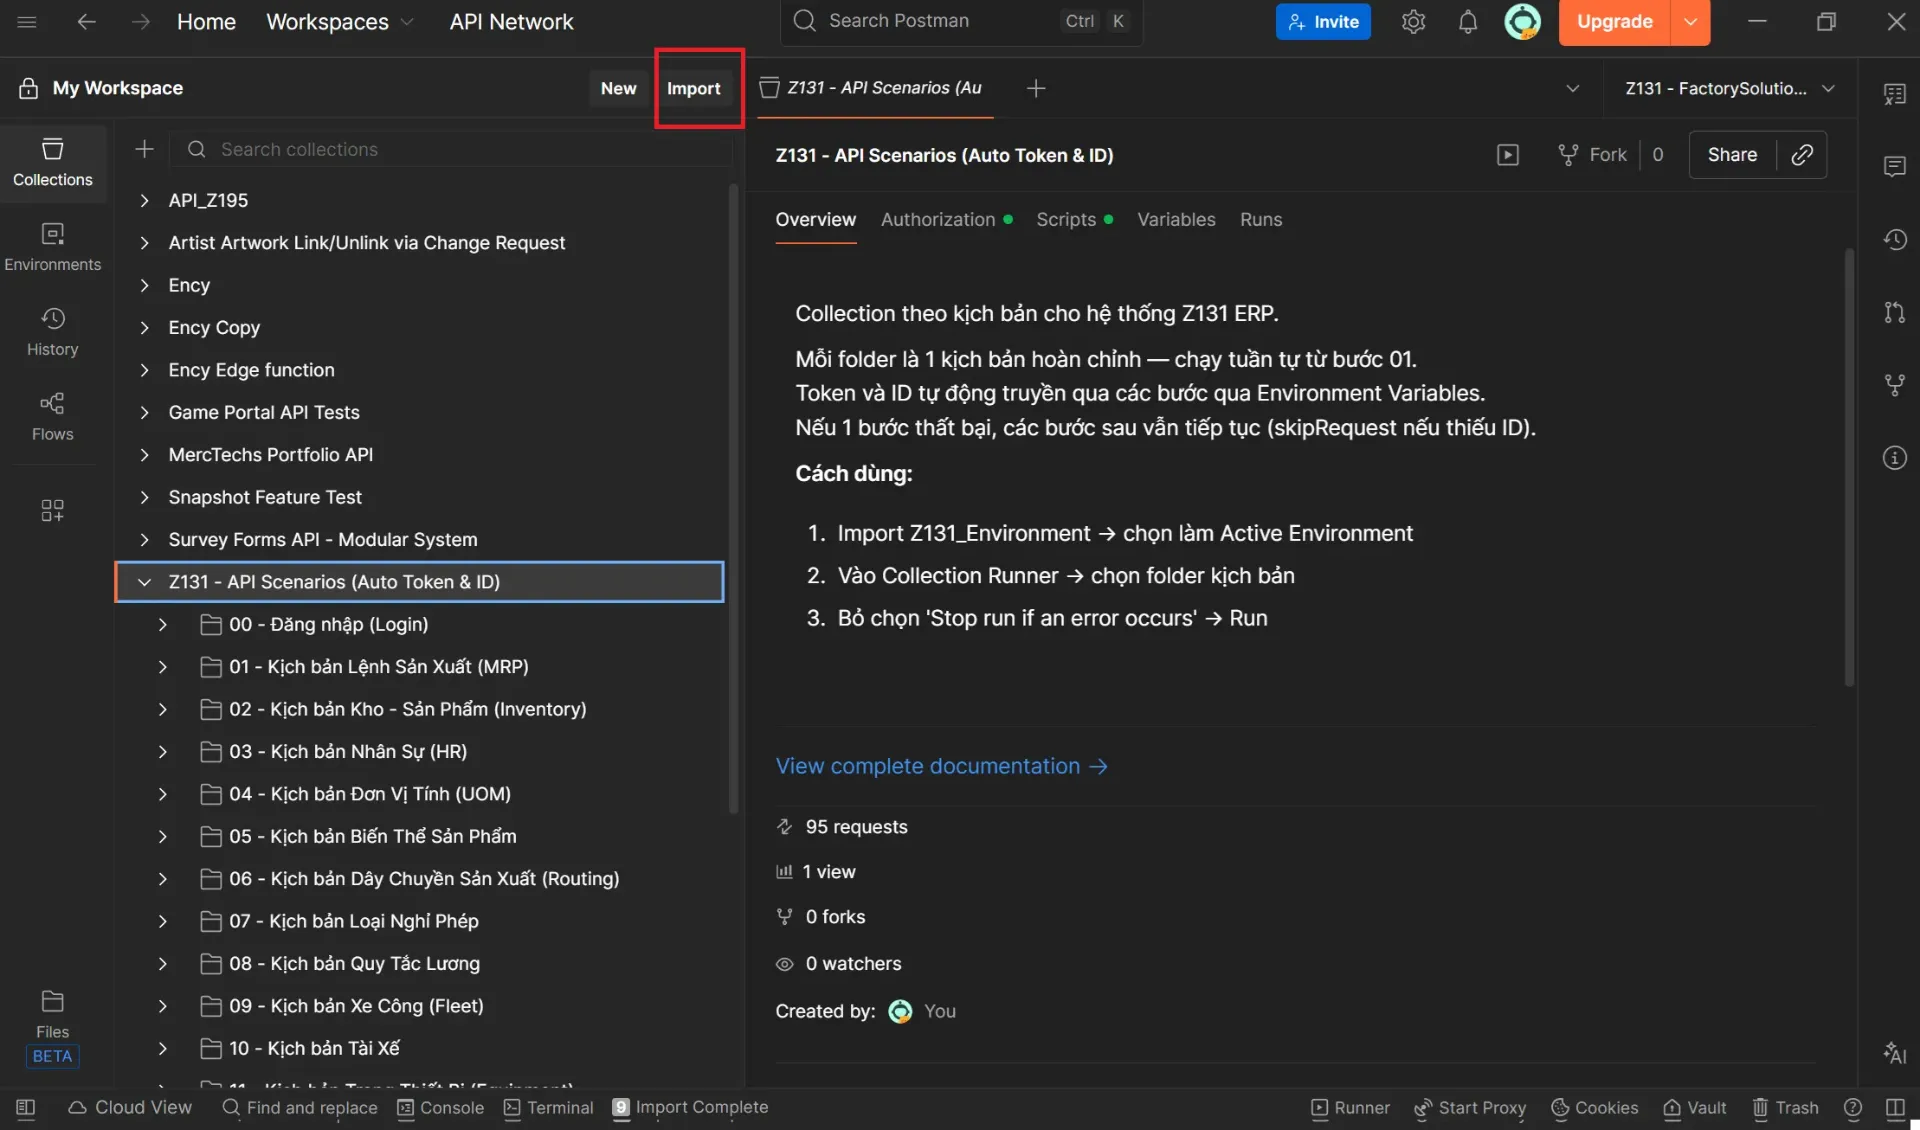Open the settings gear icon
The height and width of the screenshot is (1130, 1920).
[1413, 21]
